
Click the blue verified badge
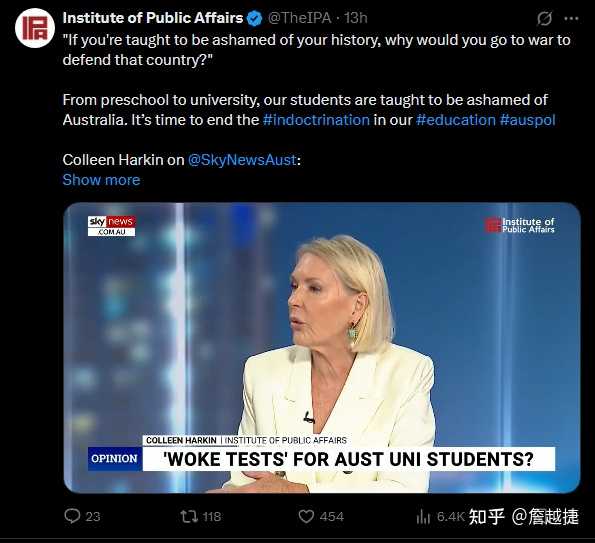[255, 18]
